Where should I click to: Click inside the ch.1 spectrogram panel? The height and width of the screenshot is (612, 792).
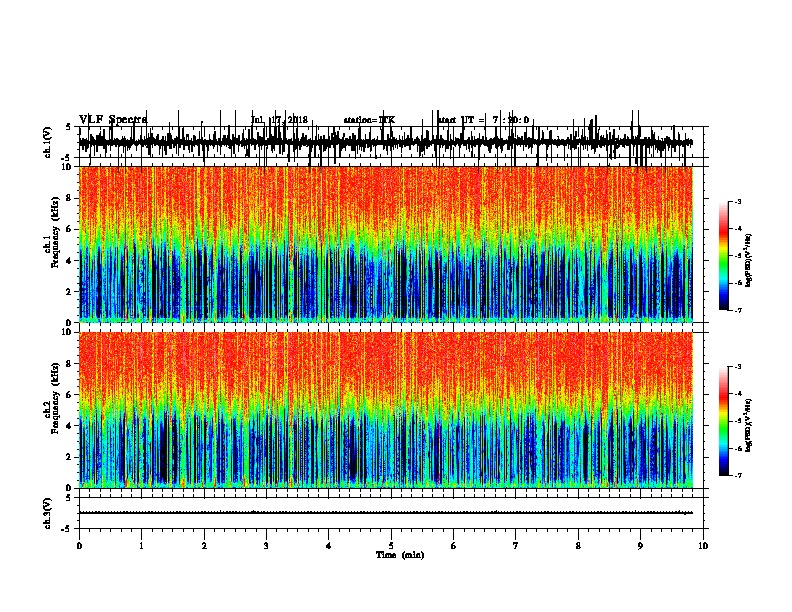pos(386,244)
